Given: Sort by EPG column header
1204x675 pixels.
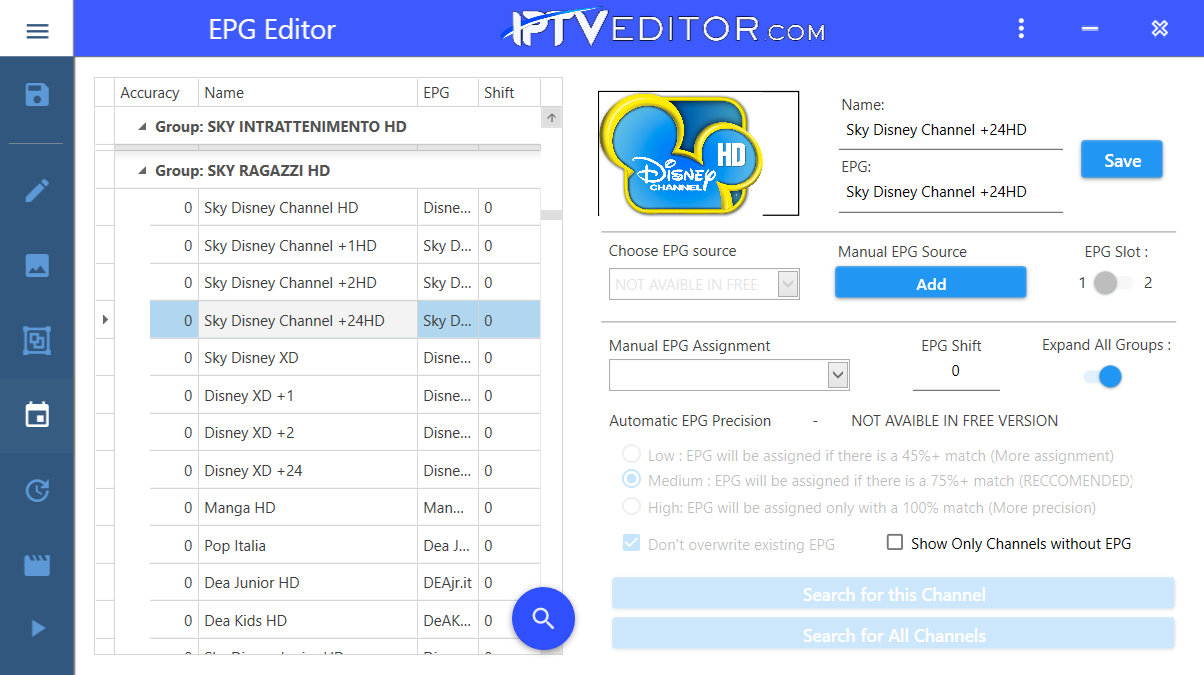Looking at the screenshot, I should click(x=448, y=92).
